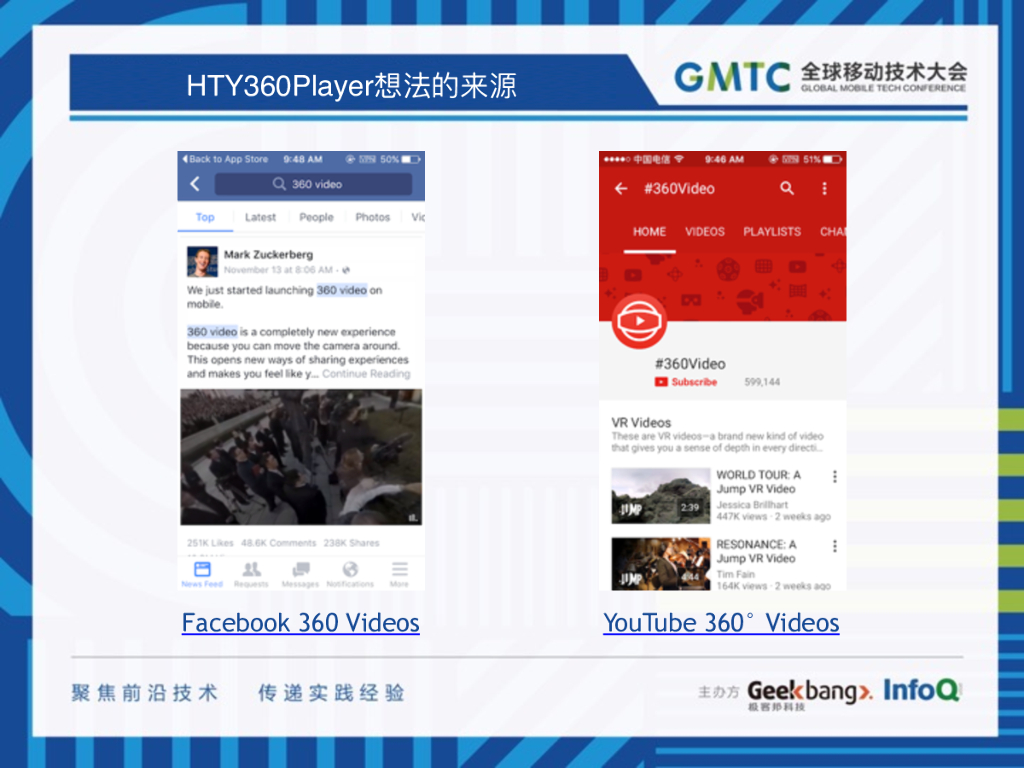Open the Messages icon in Facebook
1024x768 pixels.
(300, 574)
